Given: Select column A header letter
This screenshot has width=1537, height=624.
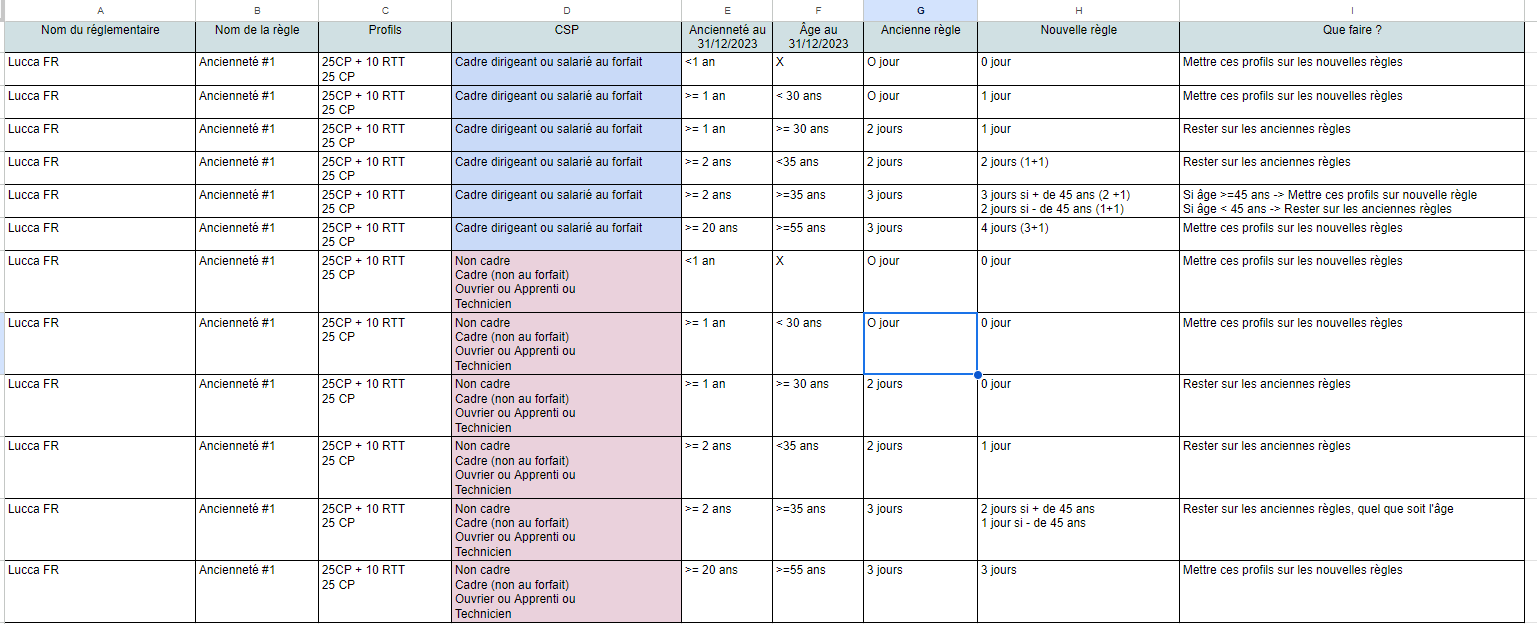Looking at the screenshot, I should (x=100, y=9).
